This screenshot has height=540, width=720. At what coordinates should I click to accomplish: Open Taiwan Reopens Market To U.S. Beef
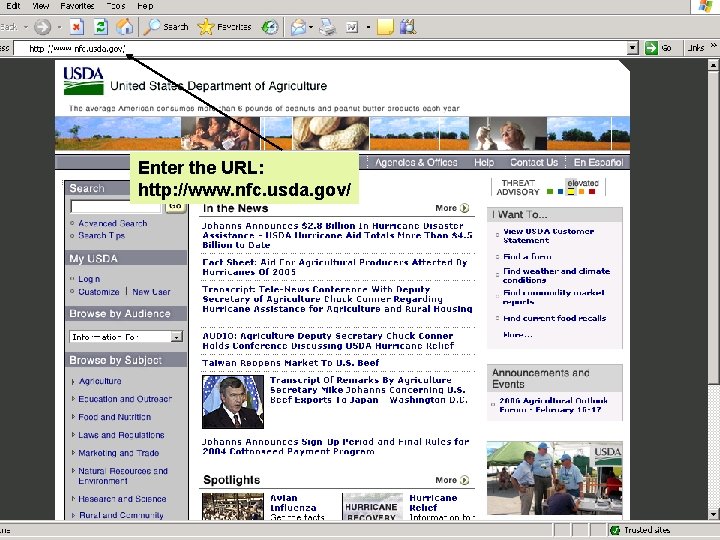291,363
